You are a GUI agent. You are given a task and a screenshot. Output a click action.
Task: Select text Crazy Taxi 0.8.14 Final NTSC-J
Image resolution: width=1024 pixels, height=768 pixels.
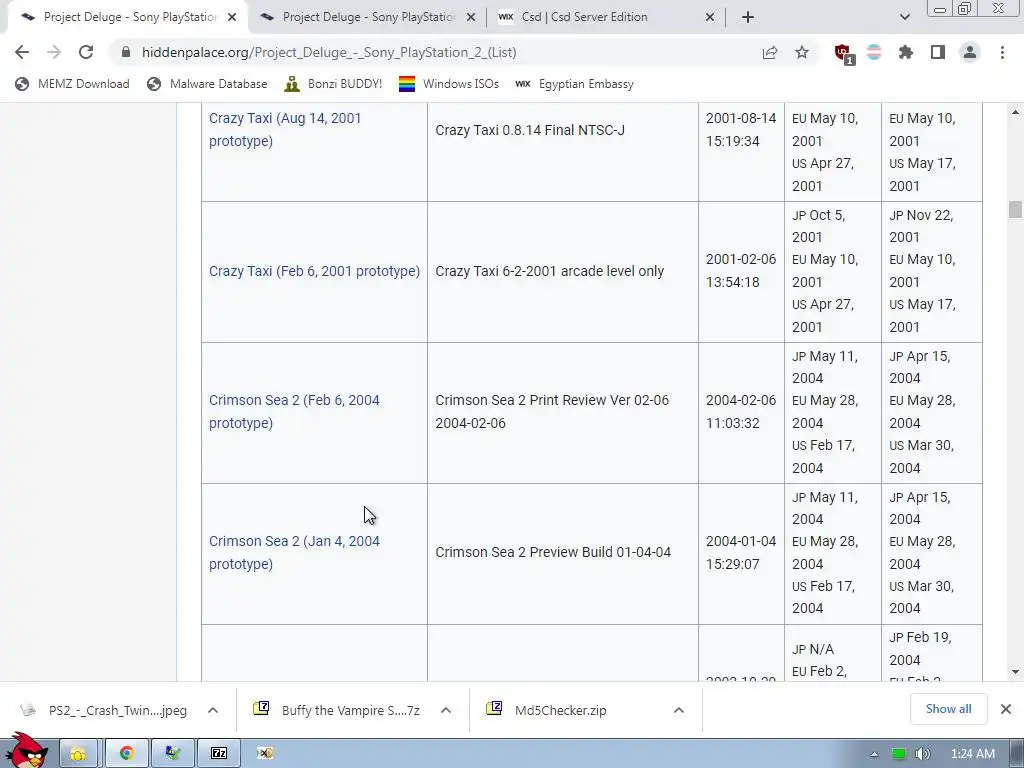point(530,130)
